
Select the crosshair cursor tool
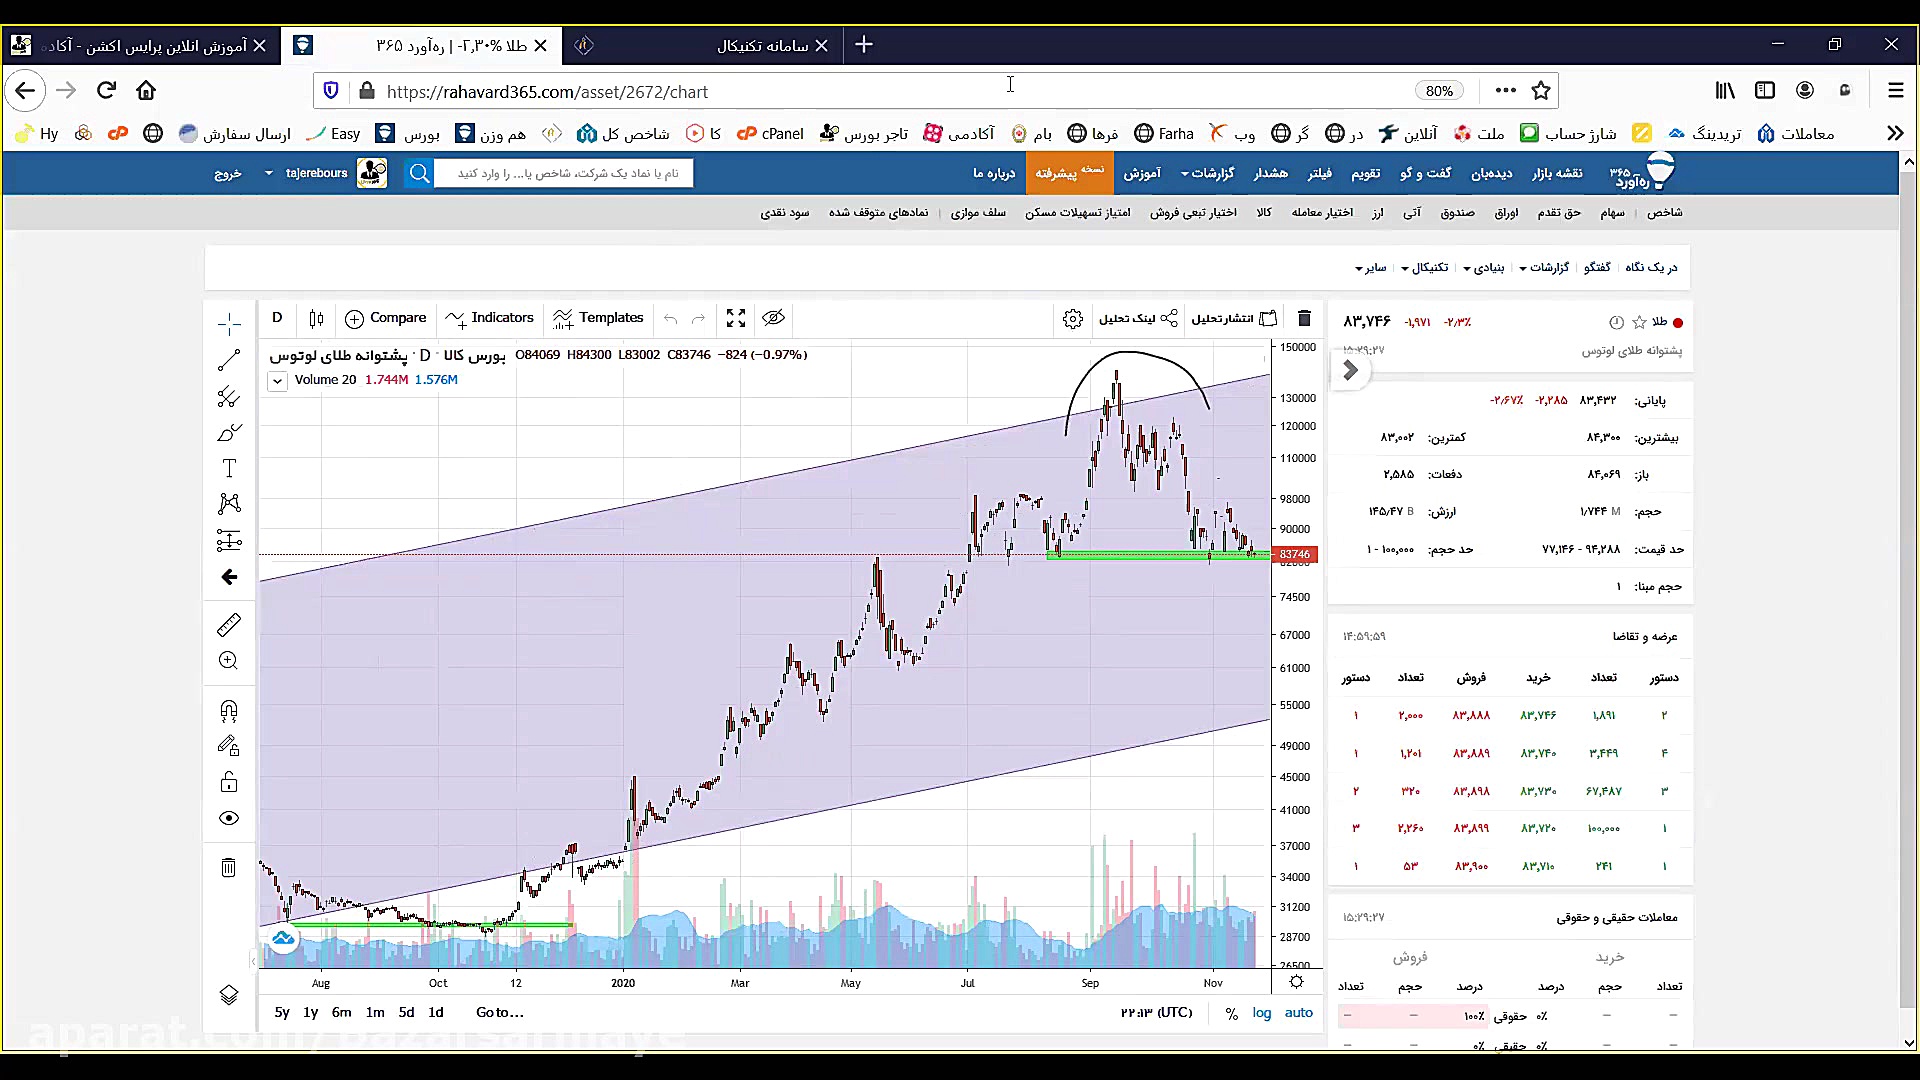229,324
